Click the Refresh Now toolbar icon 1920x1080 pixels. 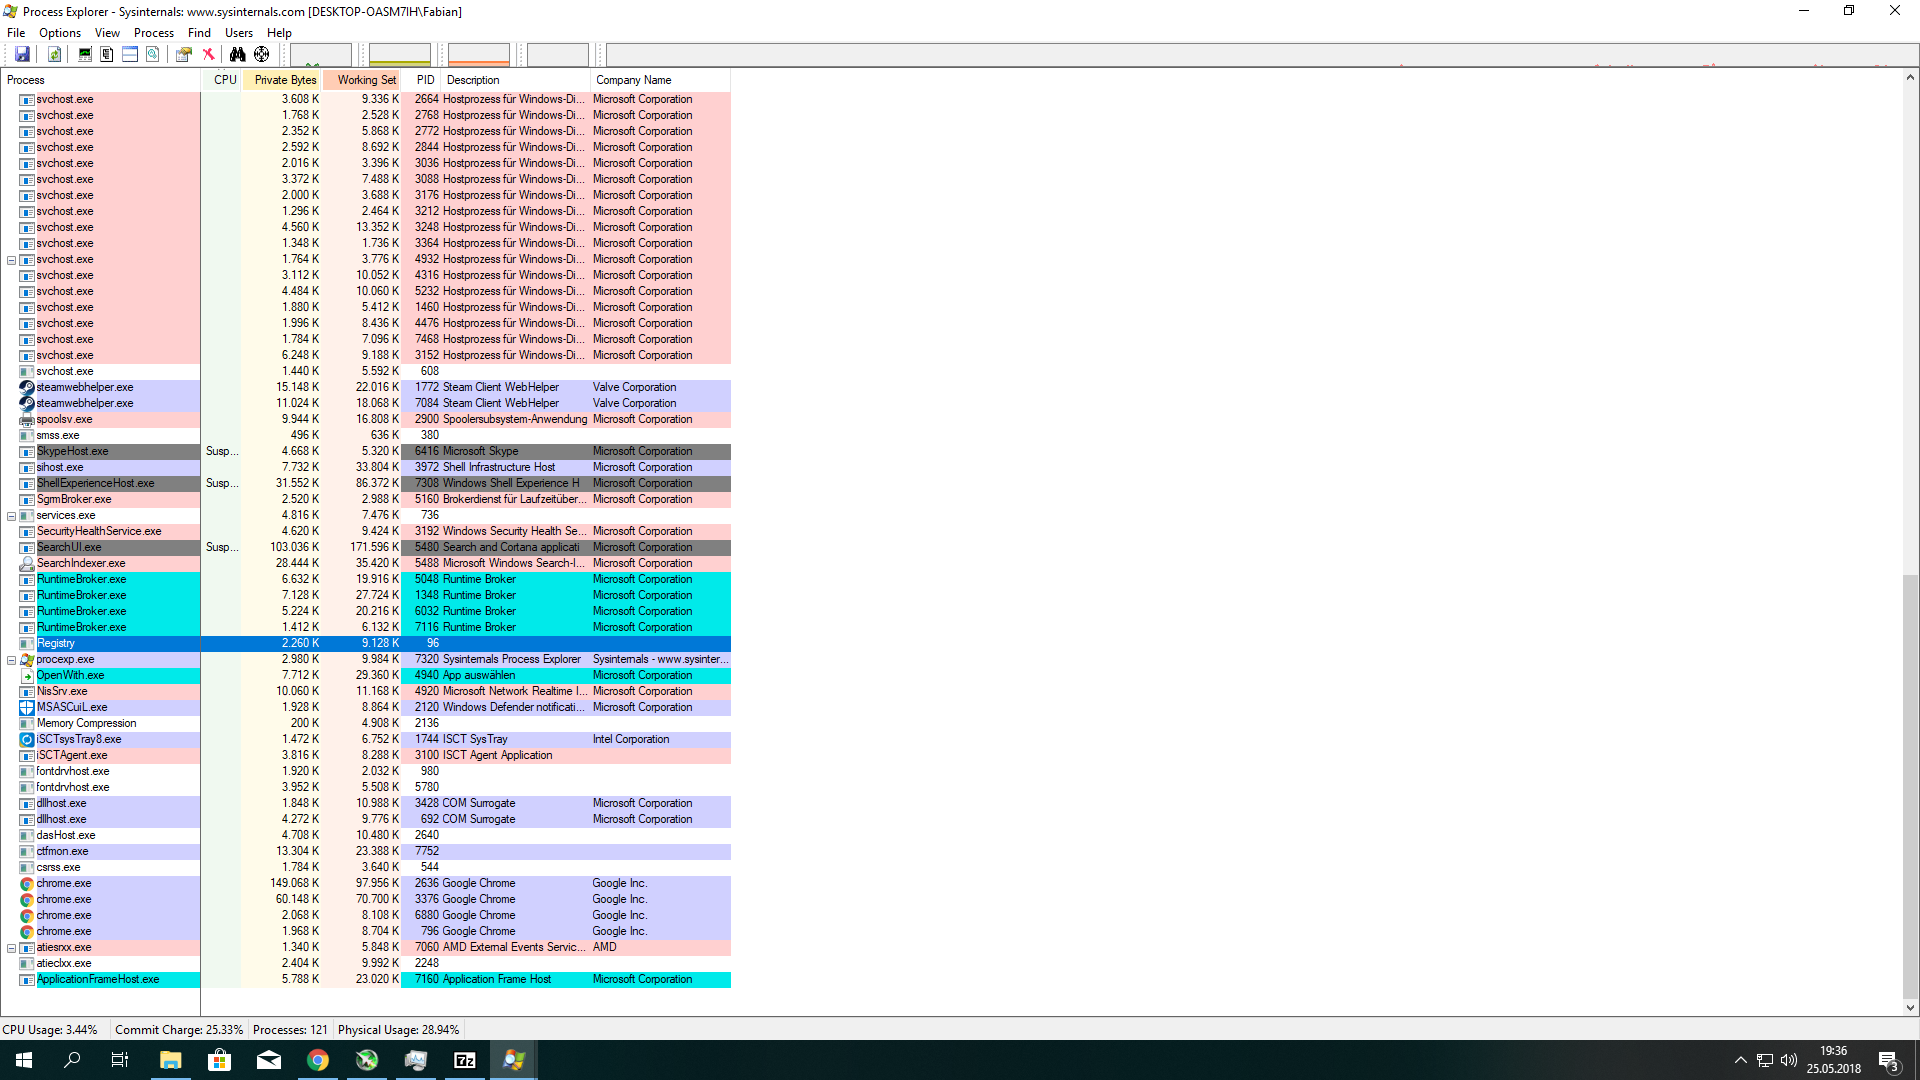[55, 54]
